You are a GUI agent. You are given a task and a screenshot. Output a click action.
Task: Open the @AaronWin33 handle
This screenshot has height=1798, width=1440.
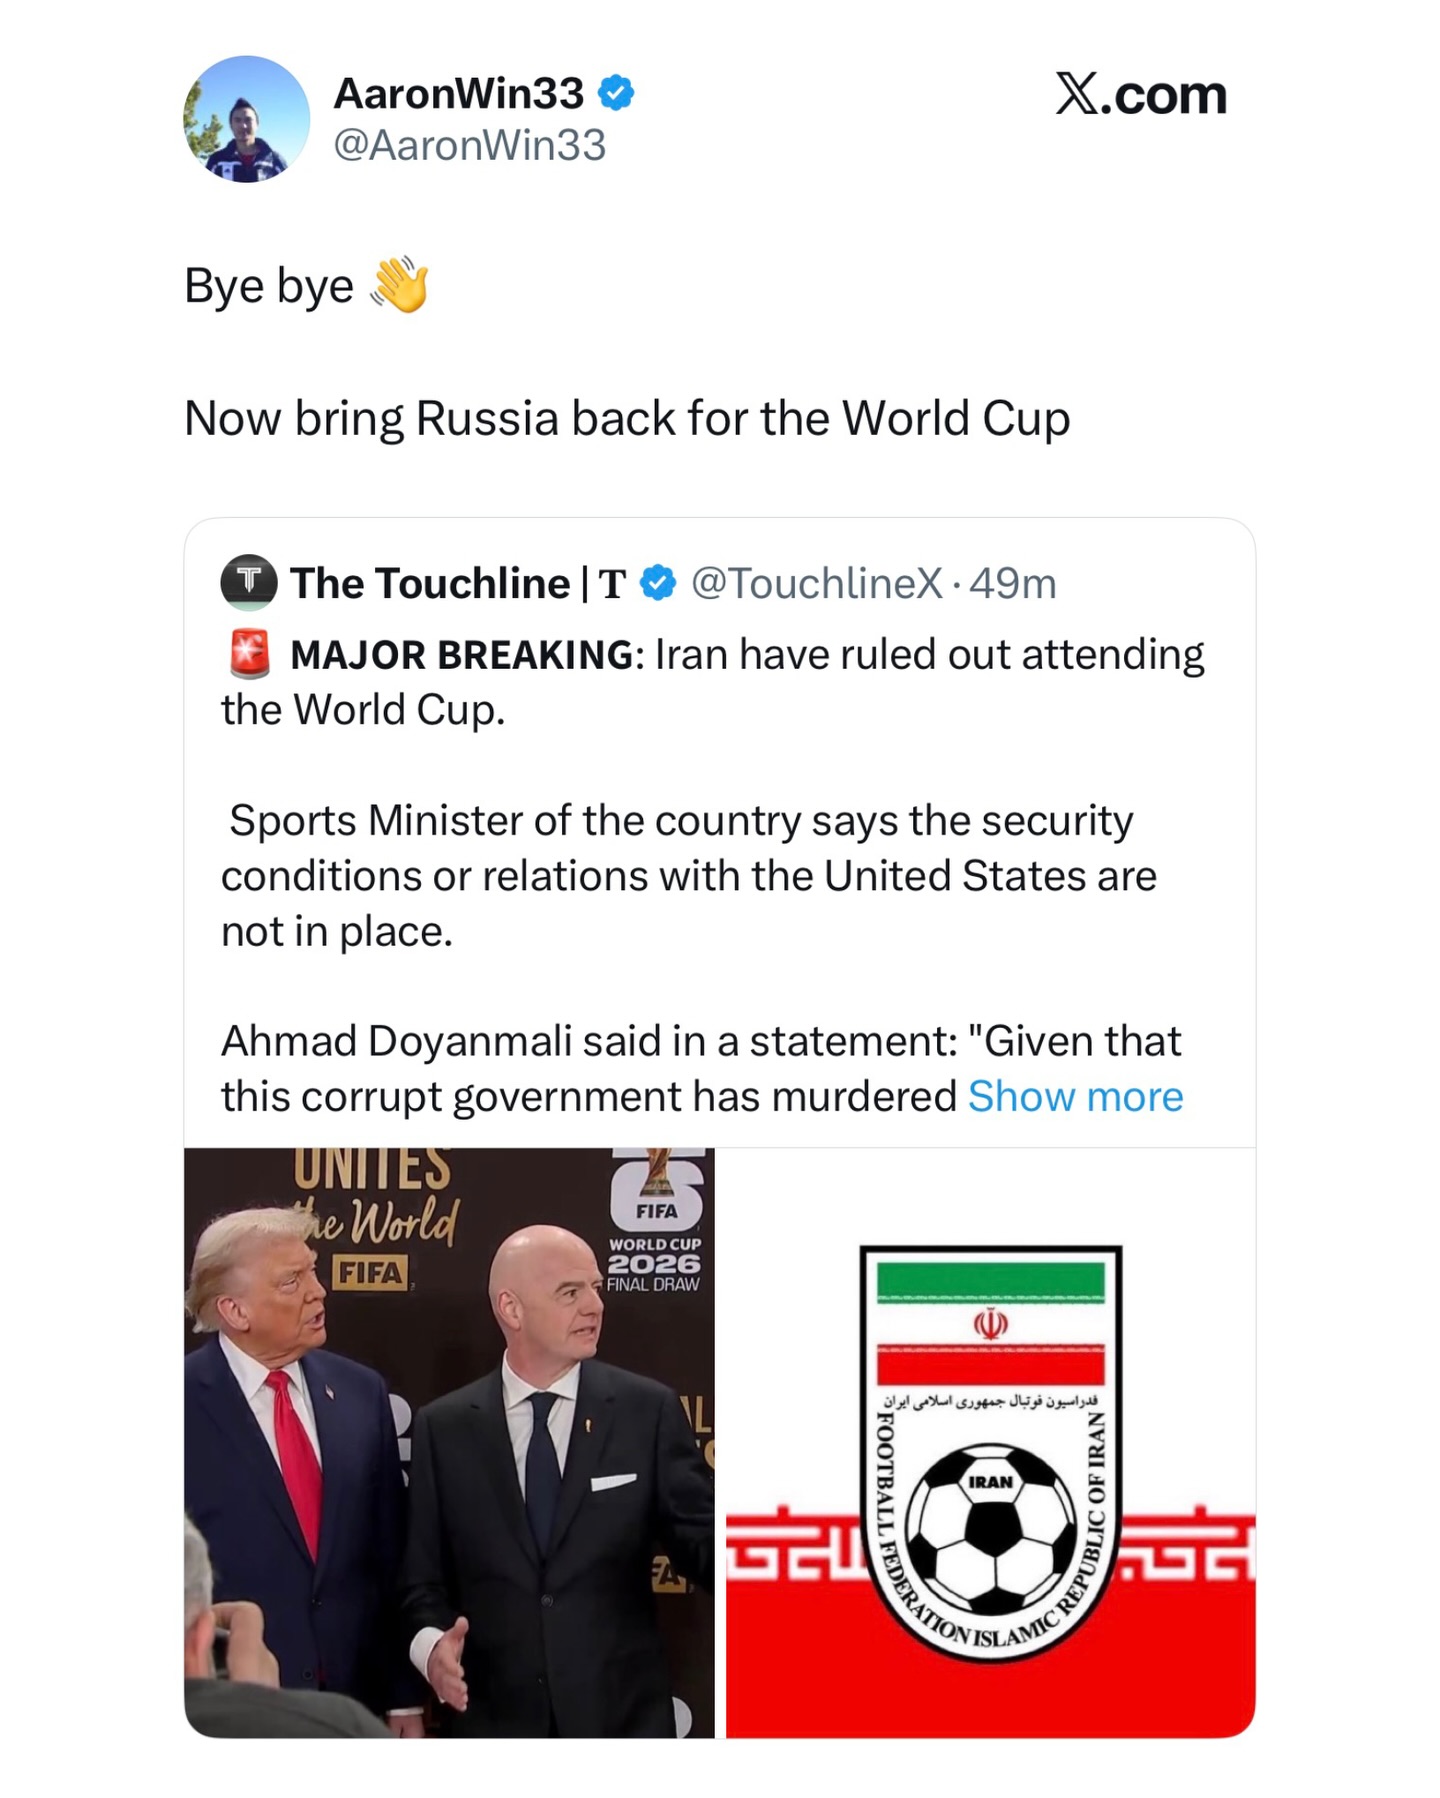pyautogui.click(x=469, y=145)
